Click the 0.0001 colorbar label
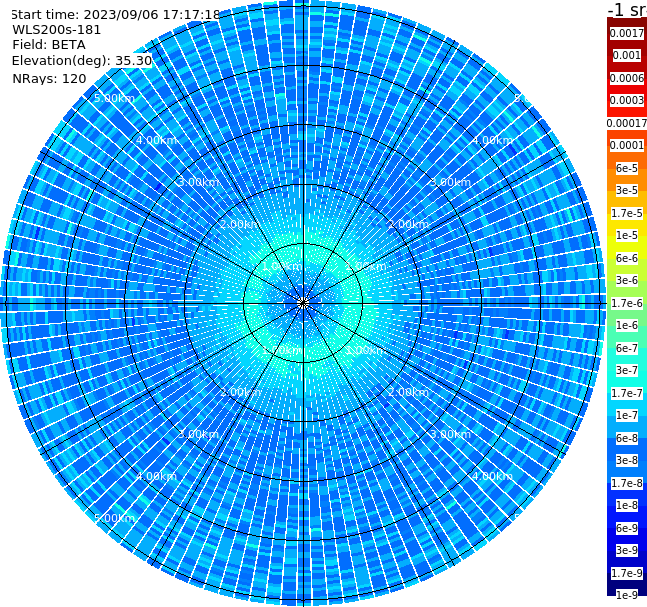The height and width of the screenshot is (607, 647). (627, 145)
